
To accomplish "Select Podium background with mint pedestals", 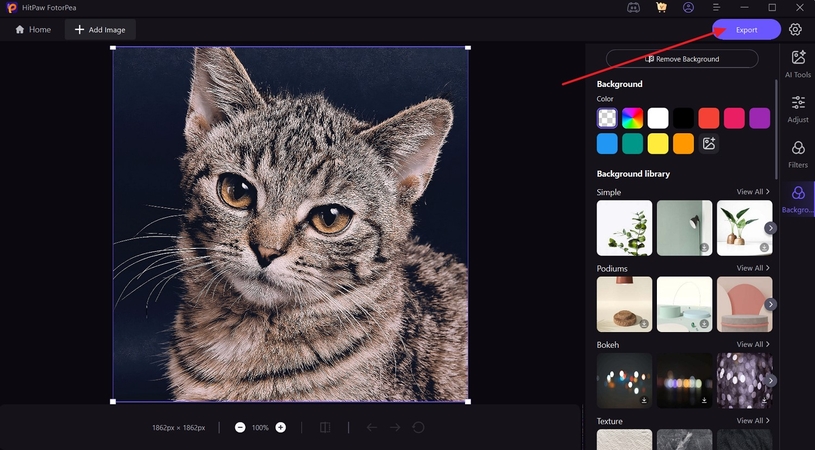I will point(685,305).
